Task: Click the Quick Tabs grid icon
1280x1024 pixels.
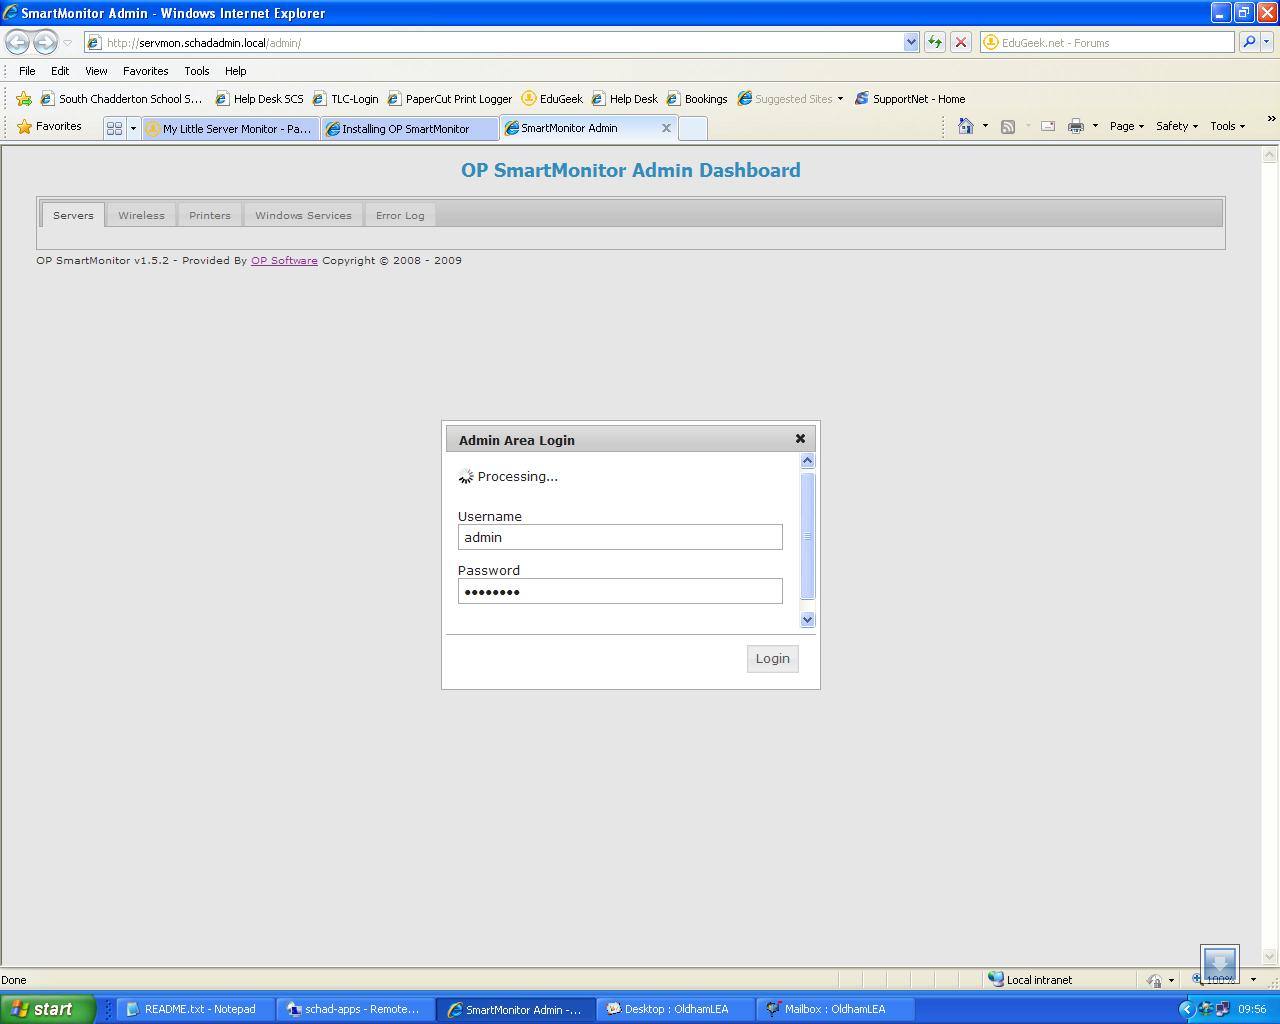Action: [x=114, y=128]
